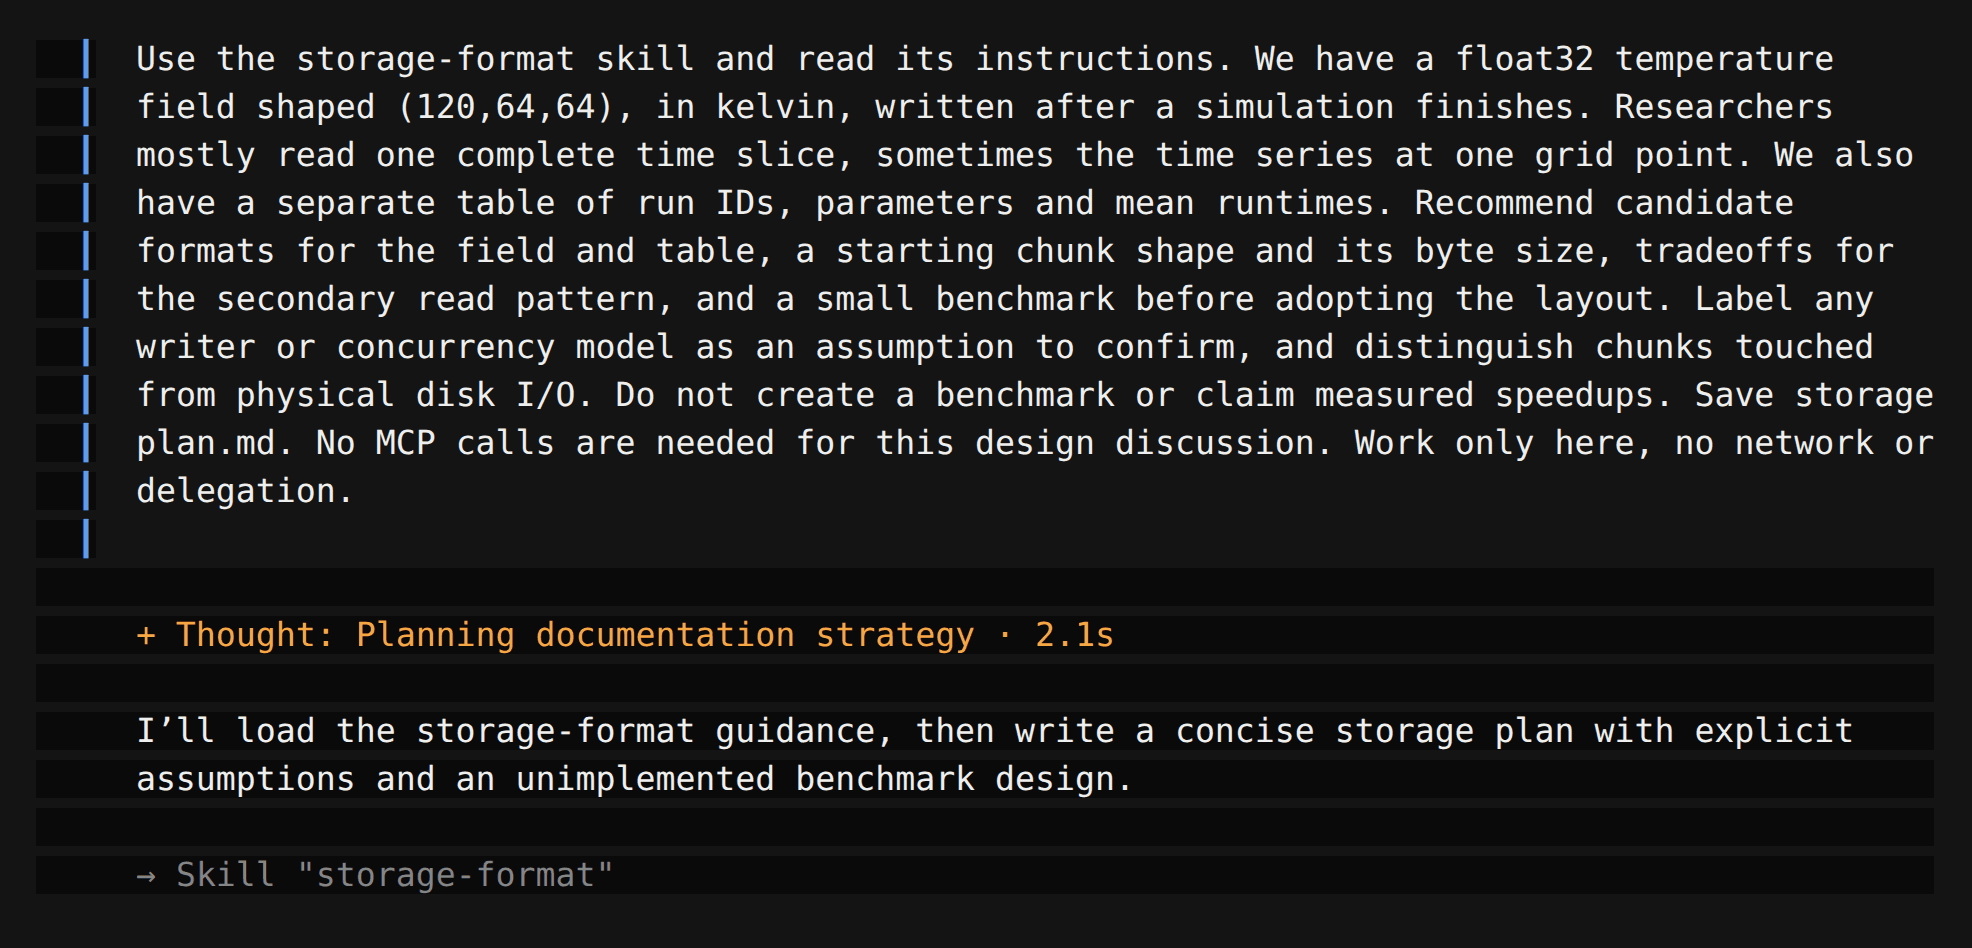
Task: Click the prompt line starting "plan.md. No MCP calls"
Action: (1035, 443)
